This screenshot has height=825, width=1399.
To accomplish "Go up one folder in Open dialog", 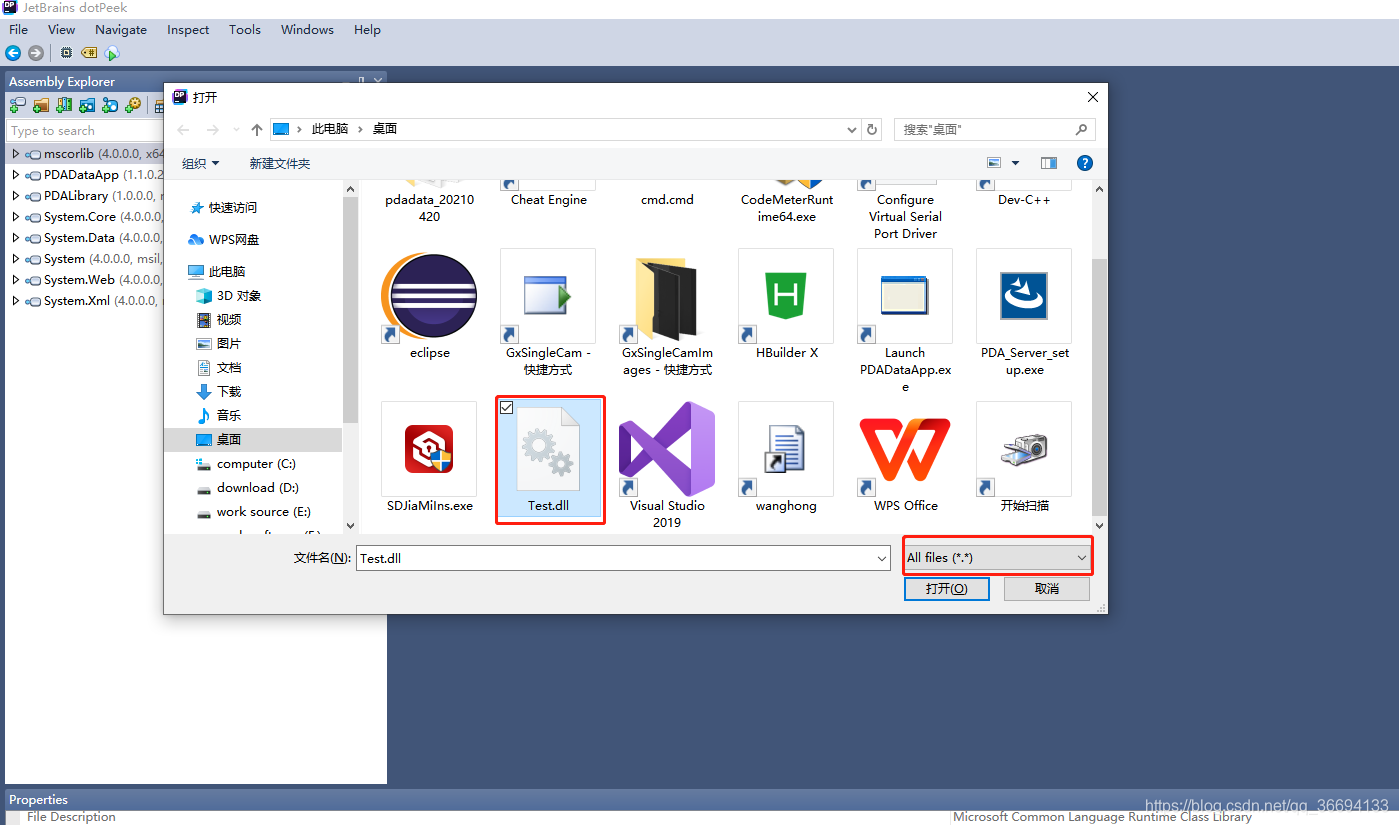I will coord(257,129).
